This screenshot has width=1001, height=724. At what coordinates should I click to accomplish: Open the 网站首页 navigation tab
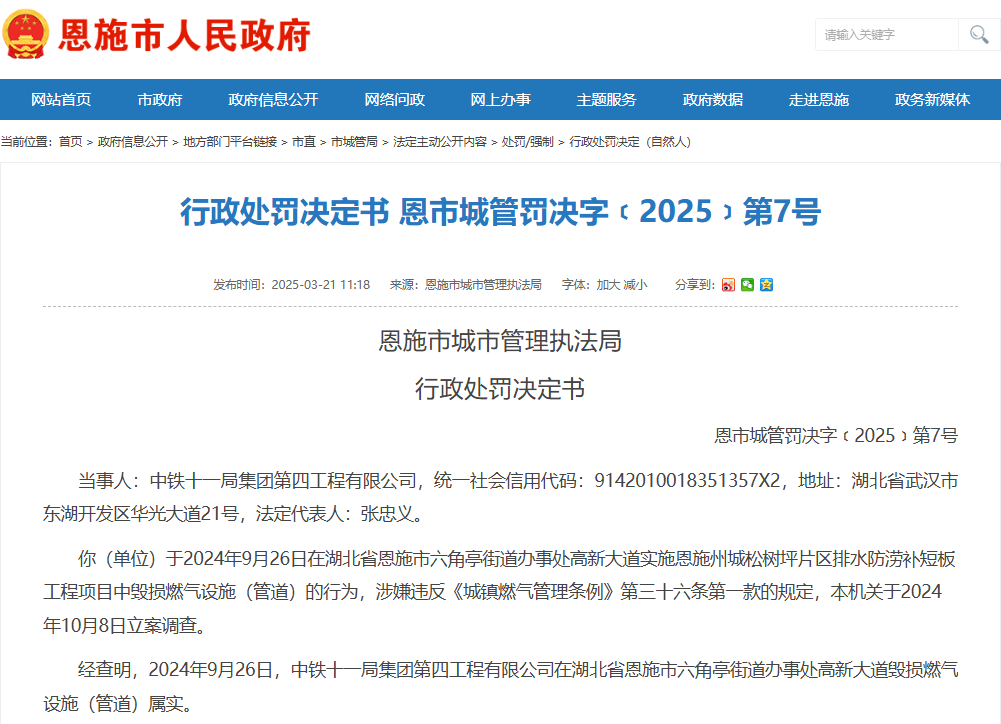61,100
